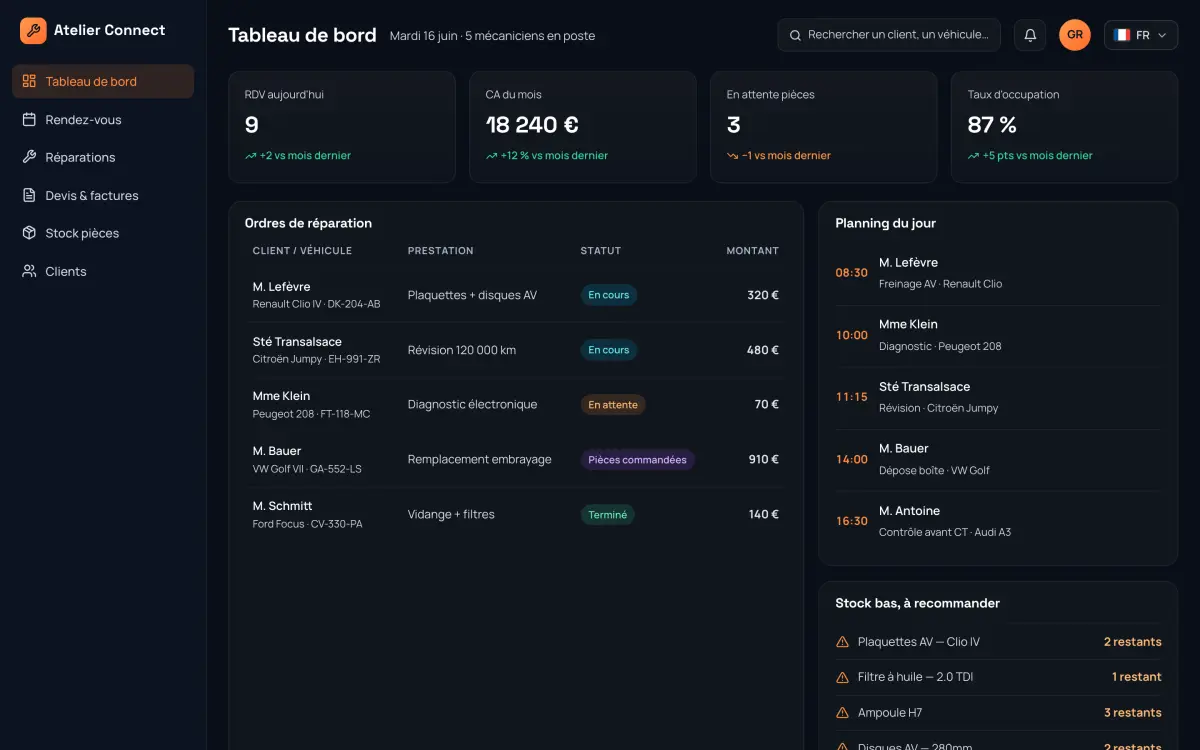This screenshot has width=1200, height=750.
Task: Select the 10:00 Mme Klein appointment
Action: tap(998, 335)
